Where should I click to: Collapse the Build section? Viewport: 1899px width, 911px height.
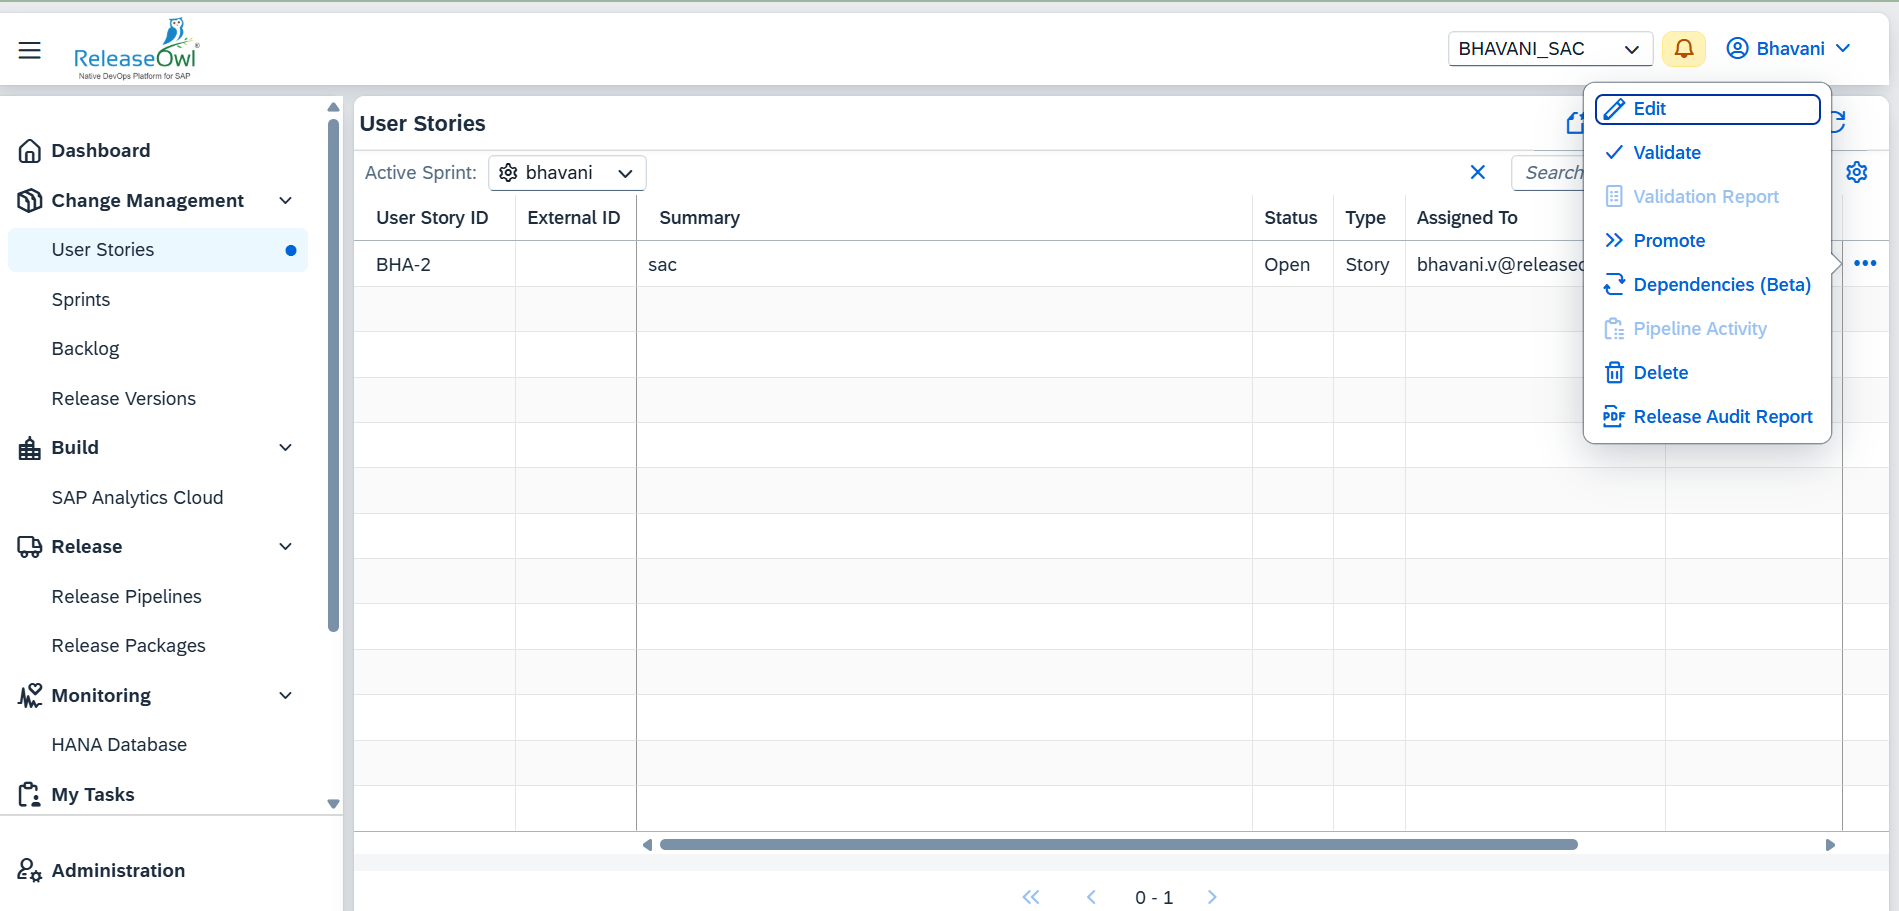coord(285,448)
